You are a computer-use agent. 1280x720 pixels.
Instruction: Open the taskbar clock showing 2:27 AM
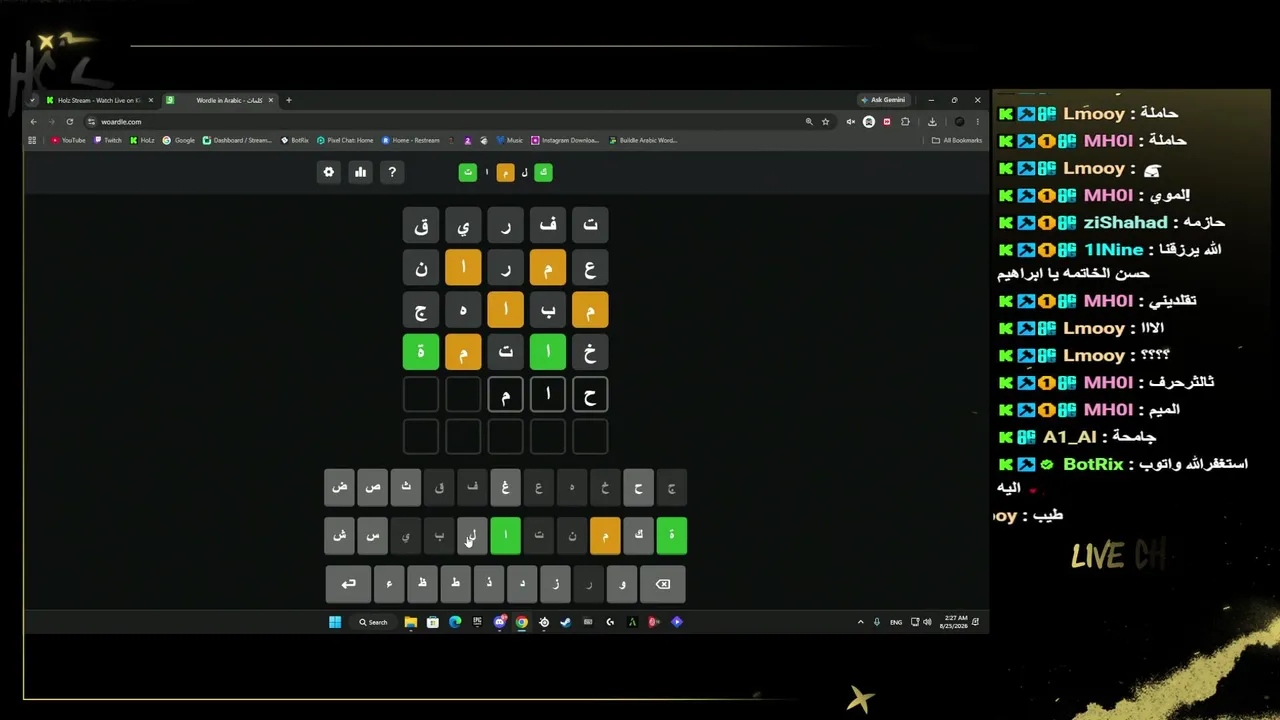pyautogui.click(x=956, y=622)
